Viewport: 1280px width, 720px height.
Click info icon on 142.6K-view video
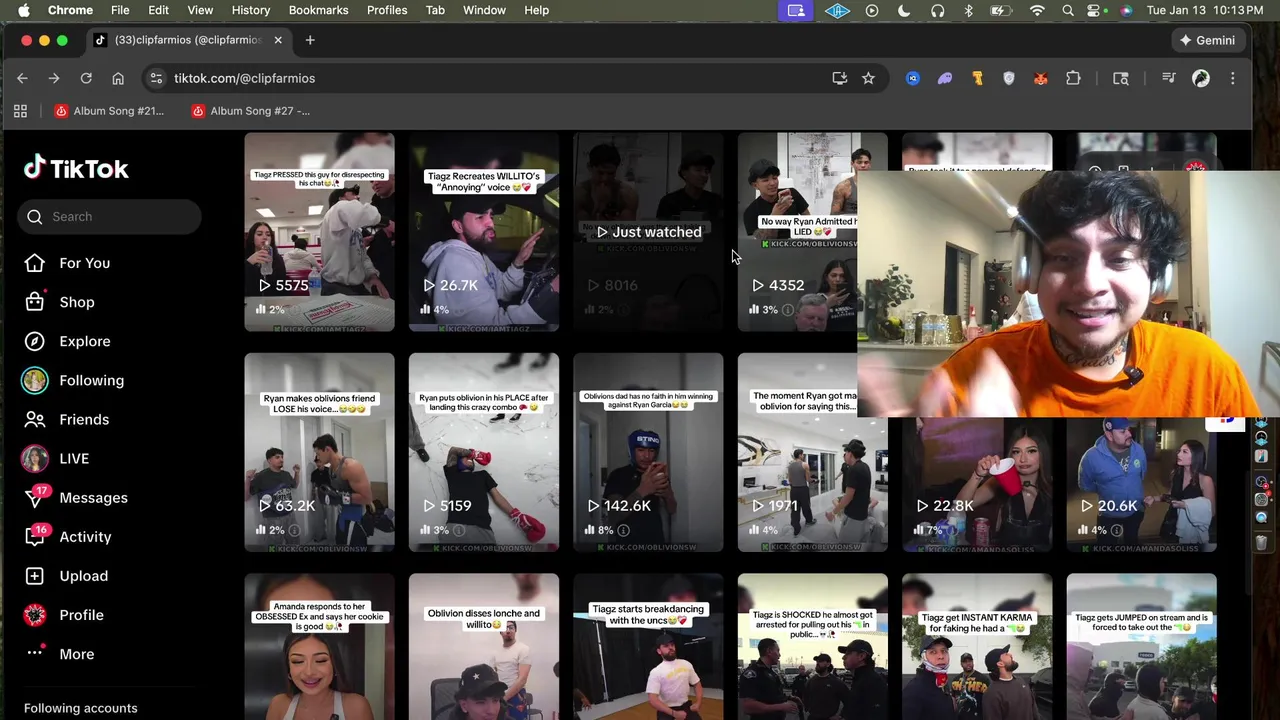pos(624,530)
